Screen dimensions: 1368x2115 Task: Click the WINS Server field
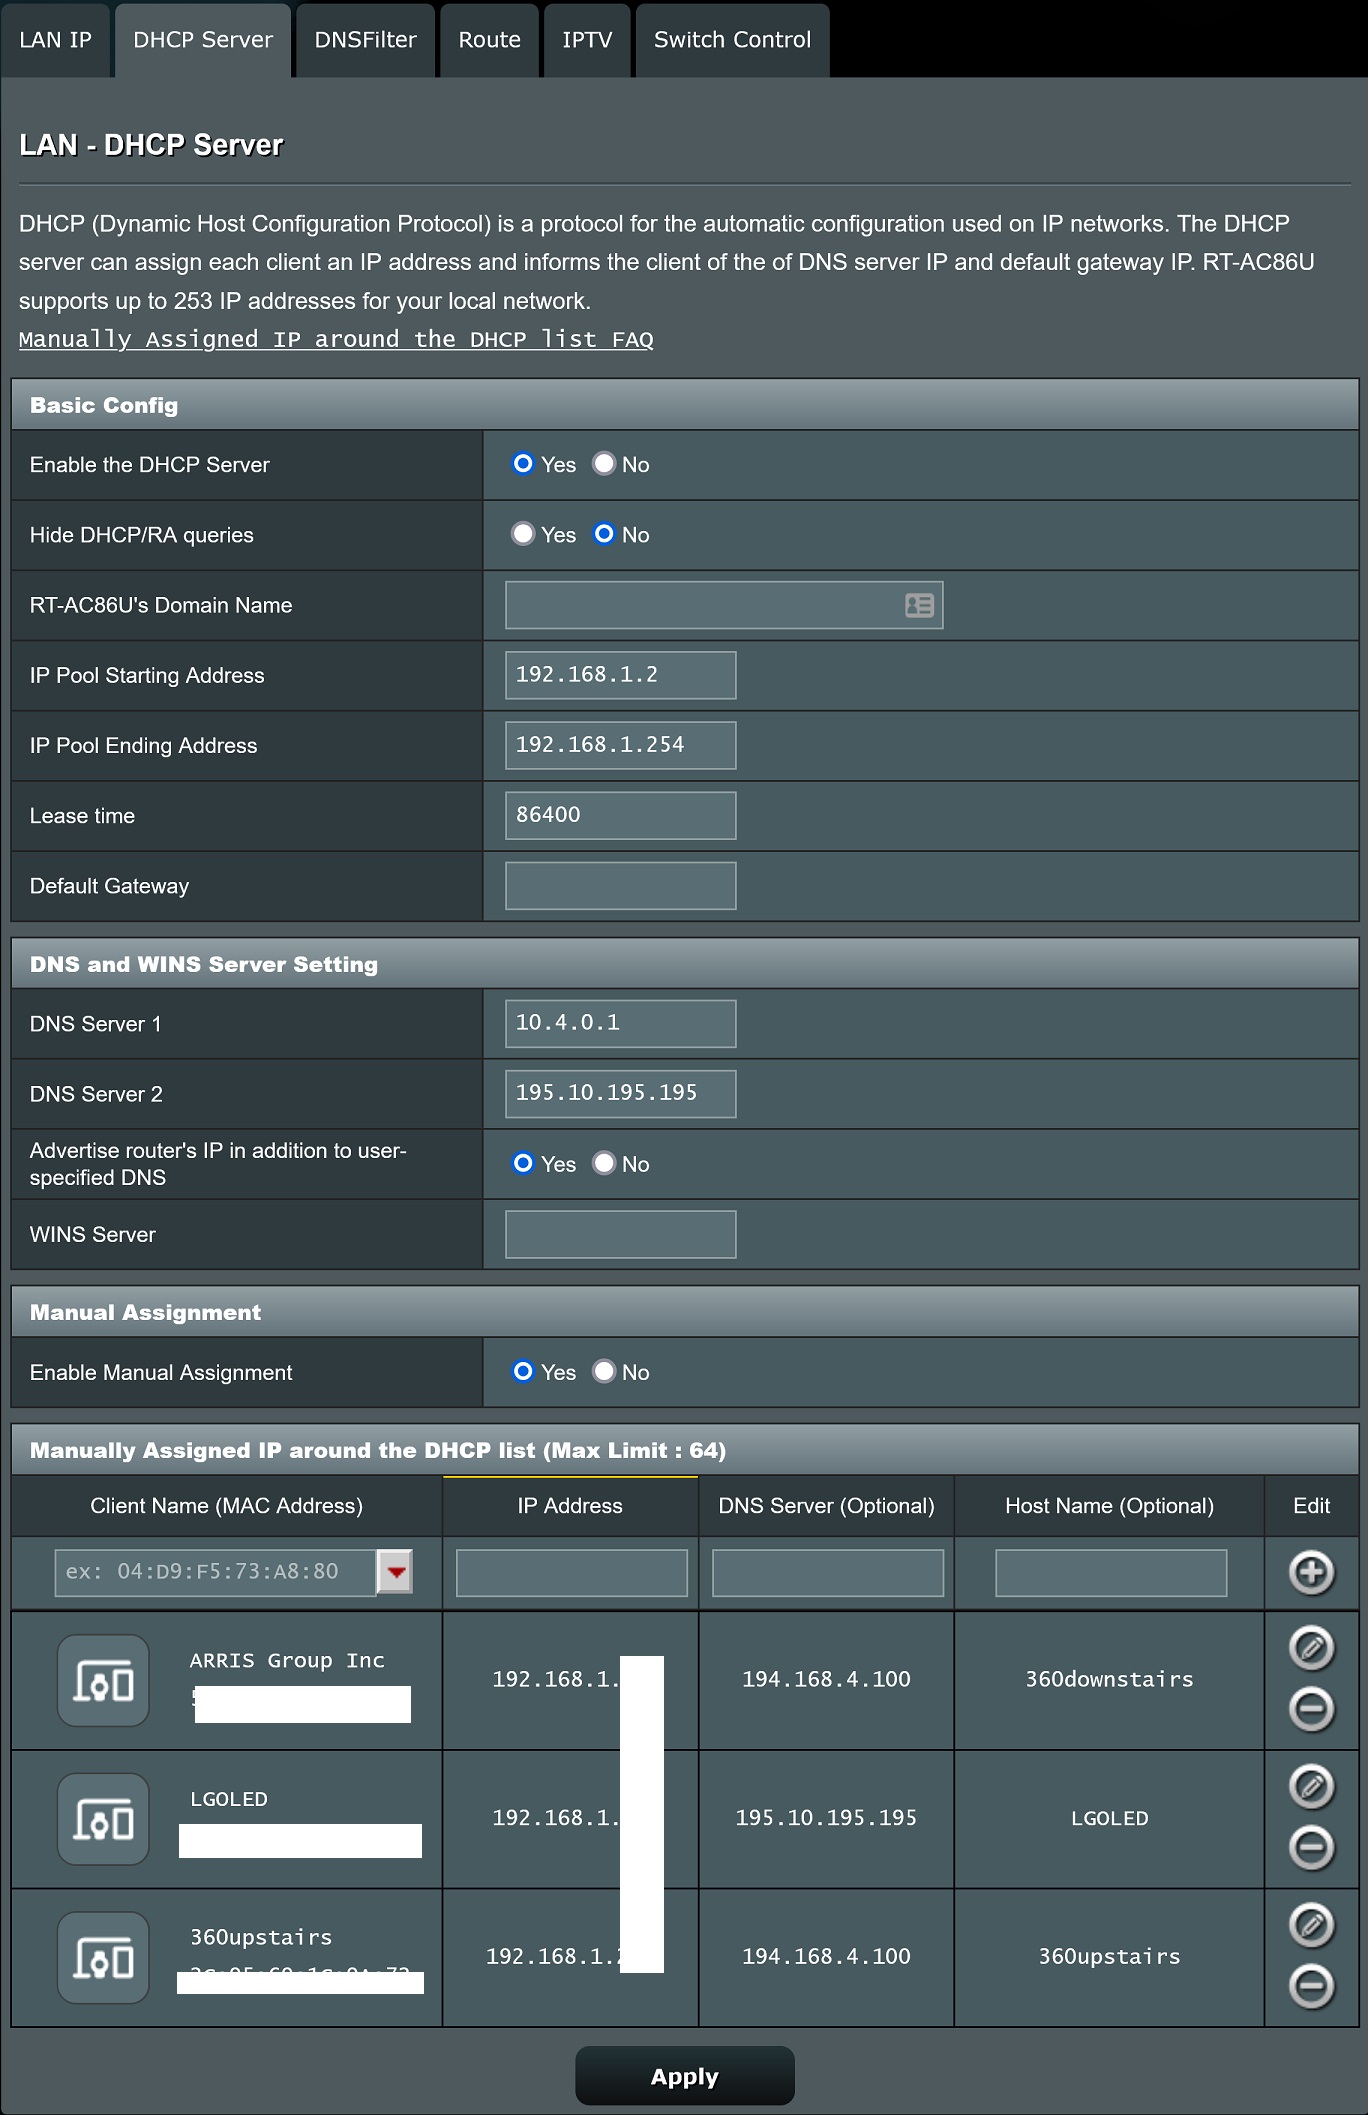[621, 1234]
